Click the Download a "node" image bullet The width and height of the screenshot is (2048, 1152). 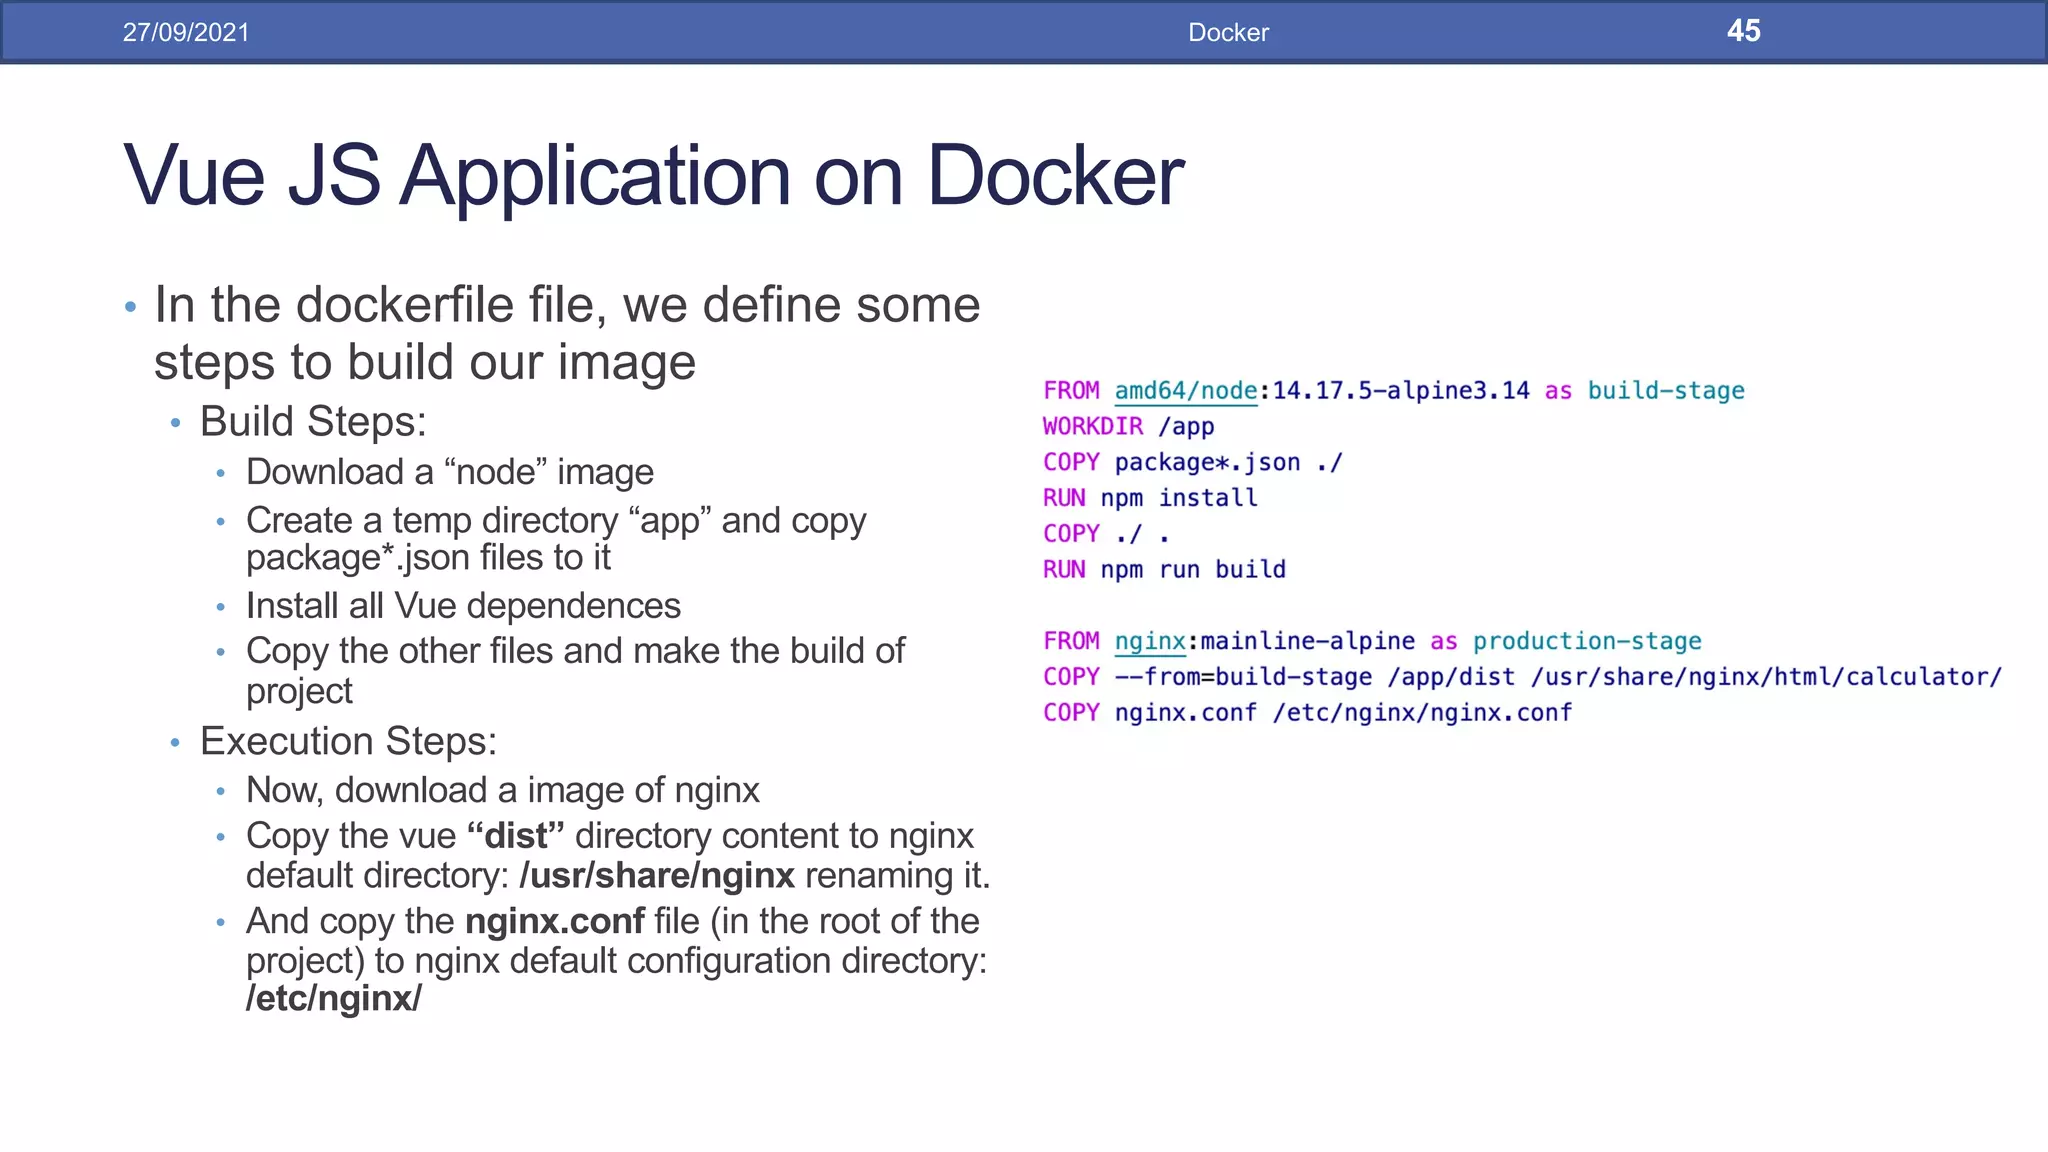(x=449, y=472)
